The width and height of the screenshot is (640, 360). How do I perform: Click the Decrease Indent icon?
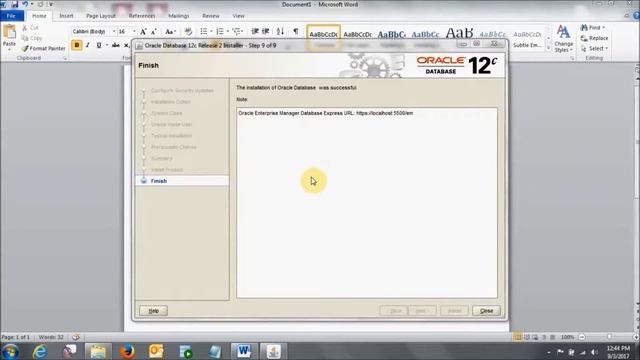pyautogui.click(x=255, y=31)
